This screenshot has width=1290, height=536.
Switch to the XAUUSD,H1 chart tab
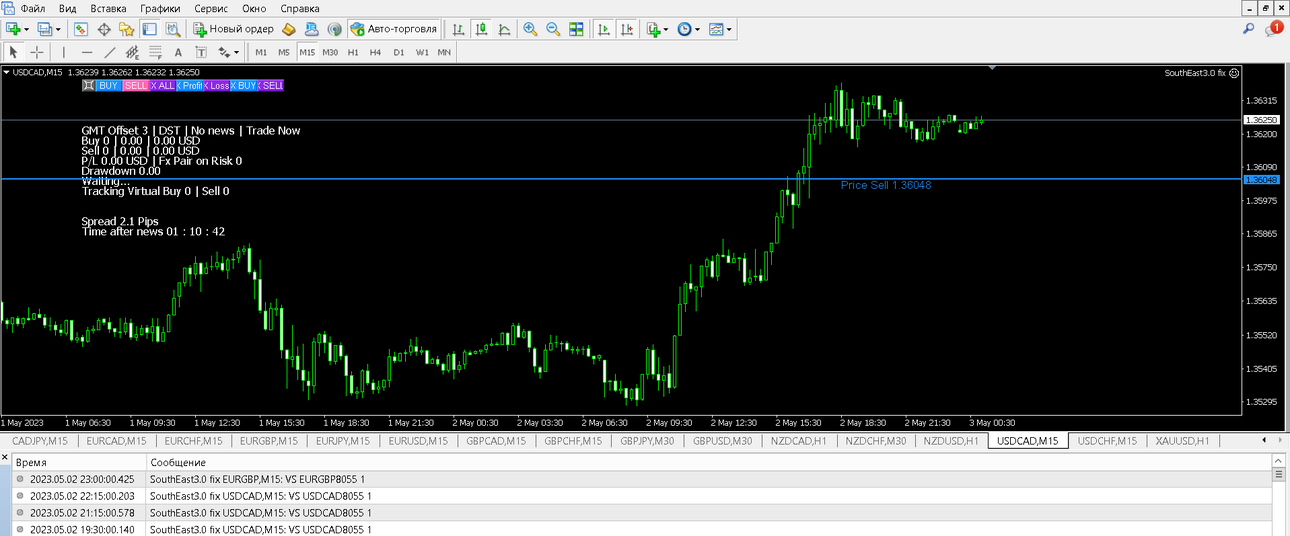click(1182, 441)
